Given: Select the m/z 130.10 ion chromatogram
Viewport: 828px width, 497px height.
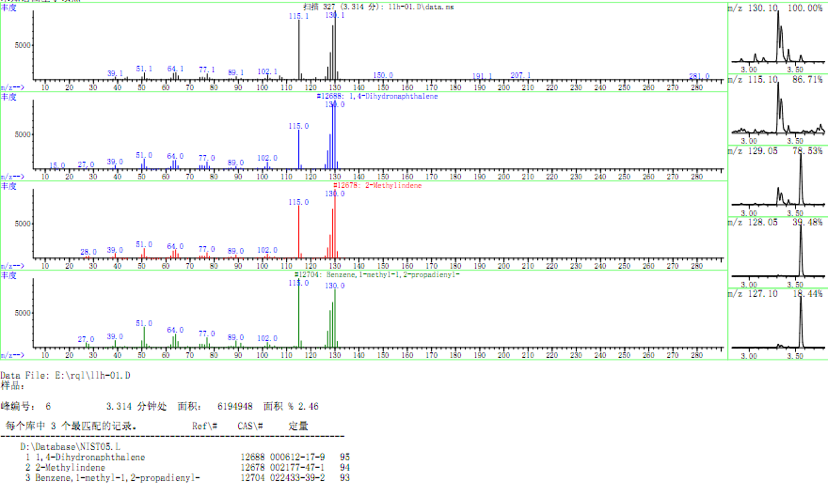Looking at the screenshot, I should [777, 39].
